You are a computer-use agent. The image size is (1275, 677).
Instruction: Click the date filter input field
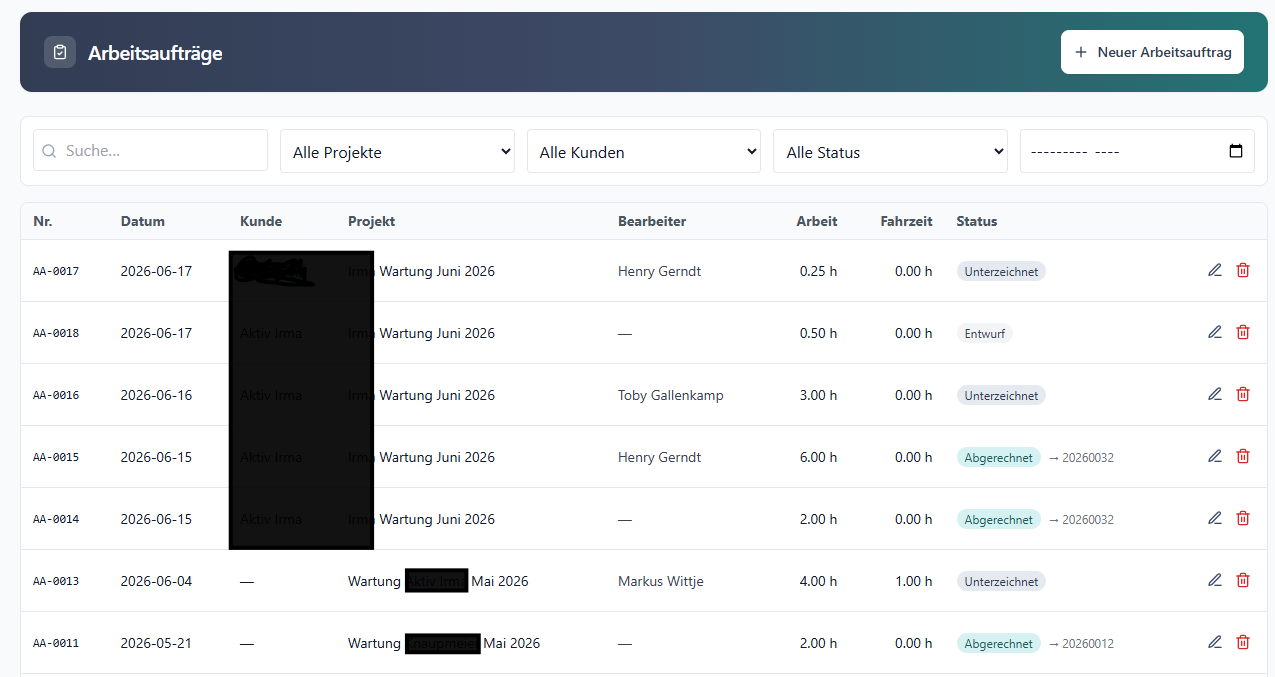pos(1137,151)
